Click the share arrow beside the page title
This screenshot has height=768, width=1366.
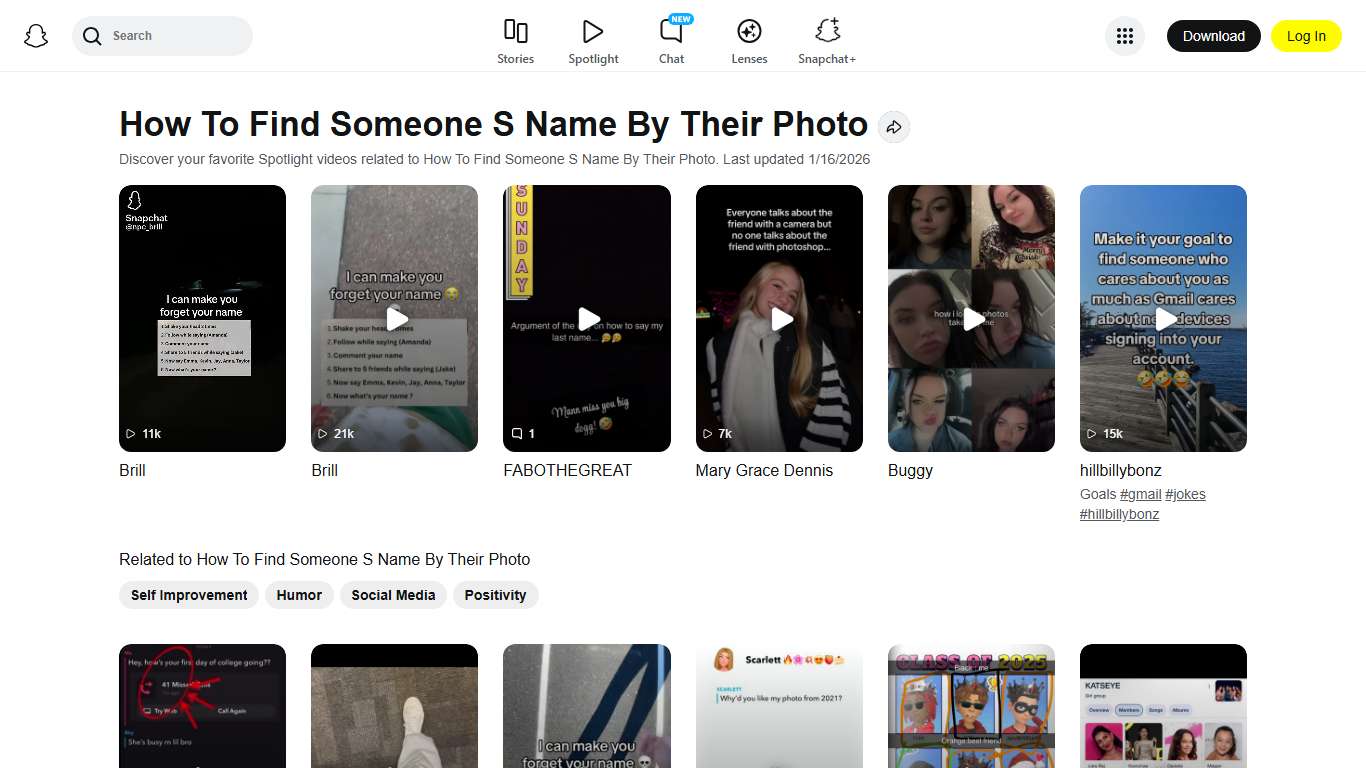pos(894,127)
